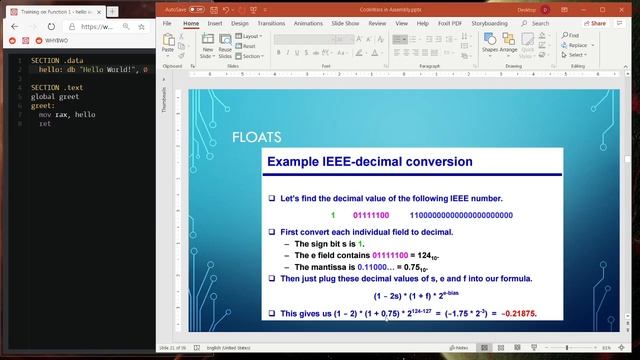This screenshot has width=640, height=360.
Task: Click zoom in plus button
Action: pos(596,348)
